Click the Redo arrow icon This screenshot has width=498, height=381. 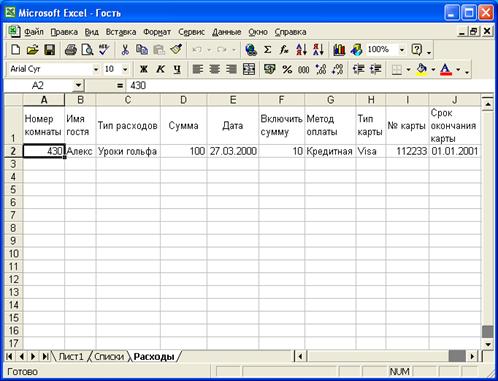(221, 50)
